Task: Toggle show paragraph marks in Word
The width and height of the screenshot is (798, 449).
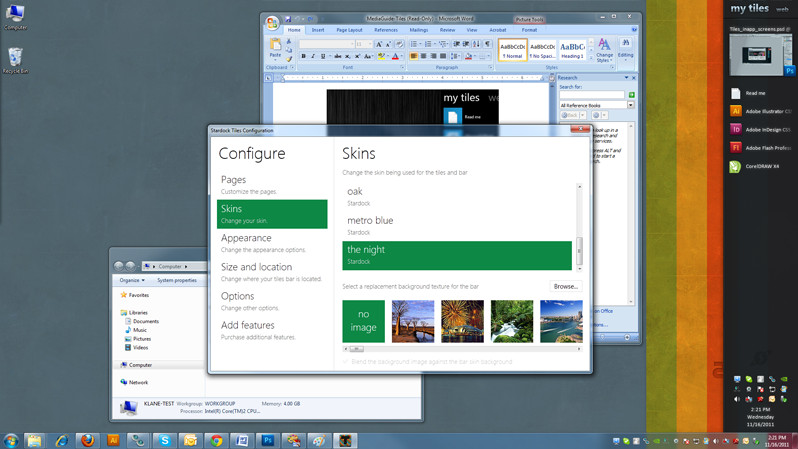Action: 488,44
